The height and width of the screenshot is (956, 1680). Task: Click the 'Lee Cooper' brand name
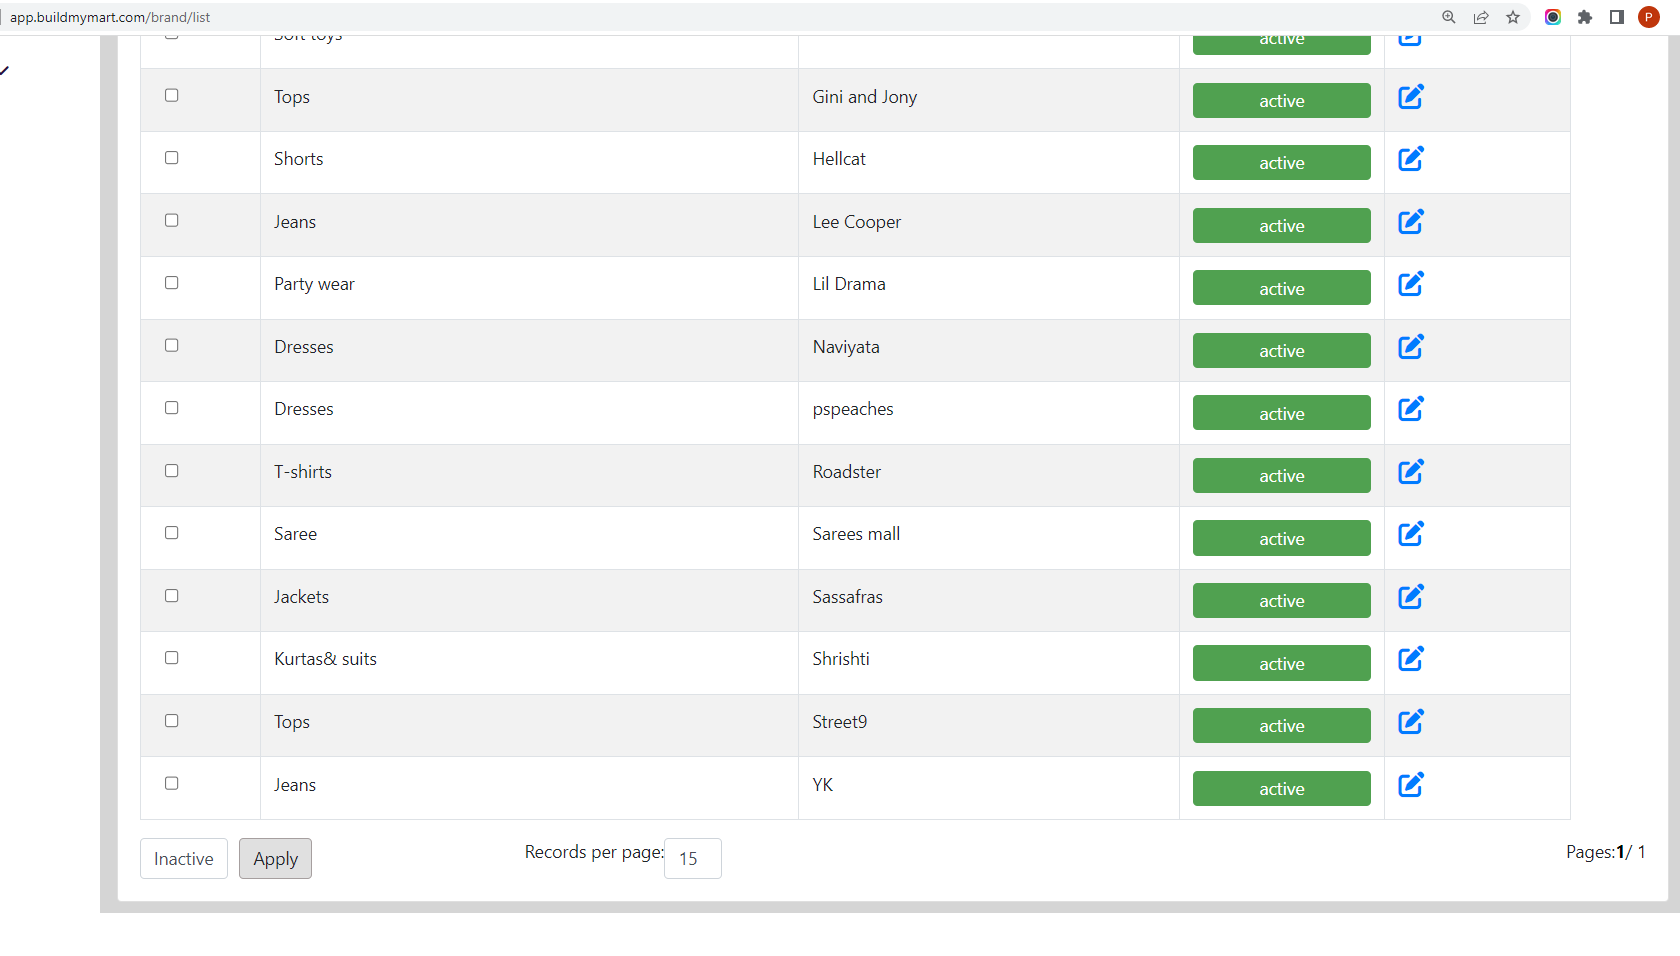pyautogui.click(x=856, y=222)
